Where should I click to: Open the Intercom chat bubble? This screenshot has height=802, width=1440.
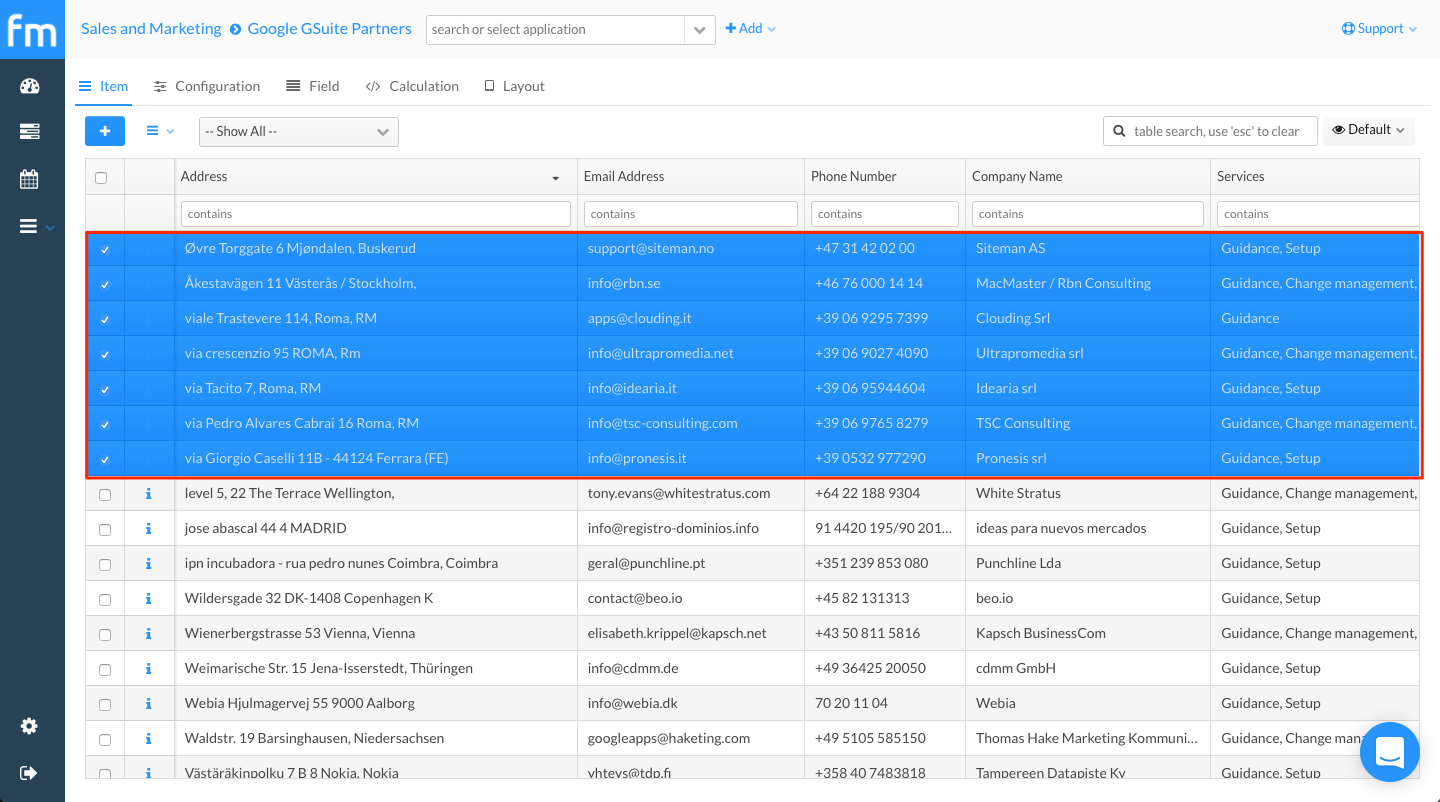pos(1390,752)
